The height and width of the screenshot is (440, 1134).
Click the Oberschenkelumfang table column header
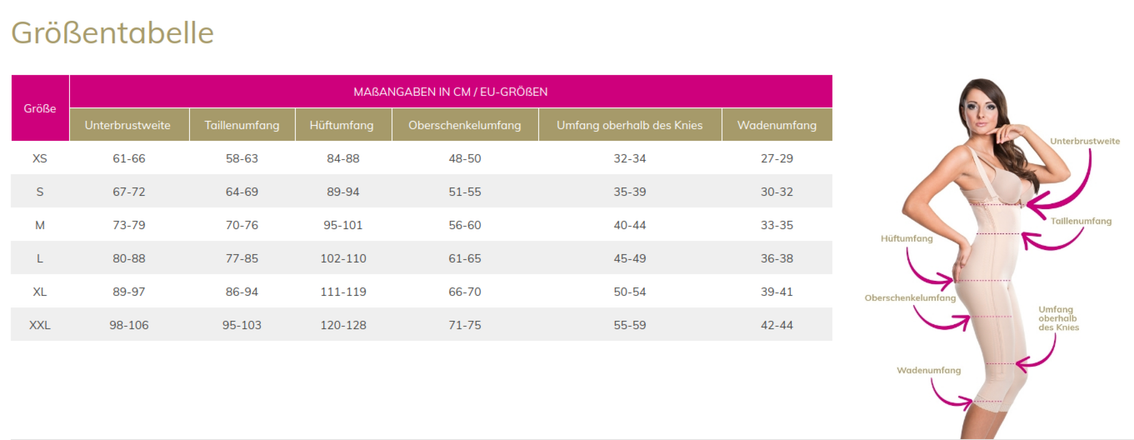point(457,125)
